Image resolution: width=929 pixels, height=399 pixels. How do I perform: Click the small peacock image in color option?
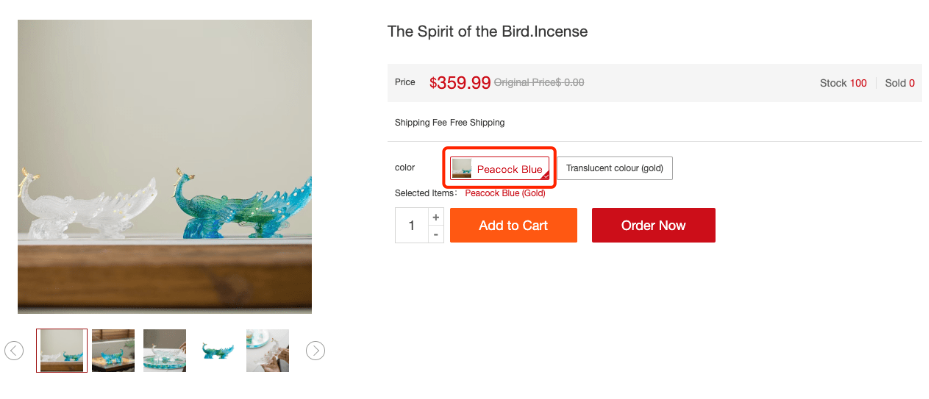462,168
